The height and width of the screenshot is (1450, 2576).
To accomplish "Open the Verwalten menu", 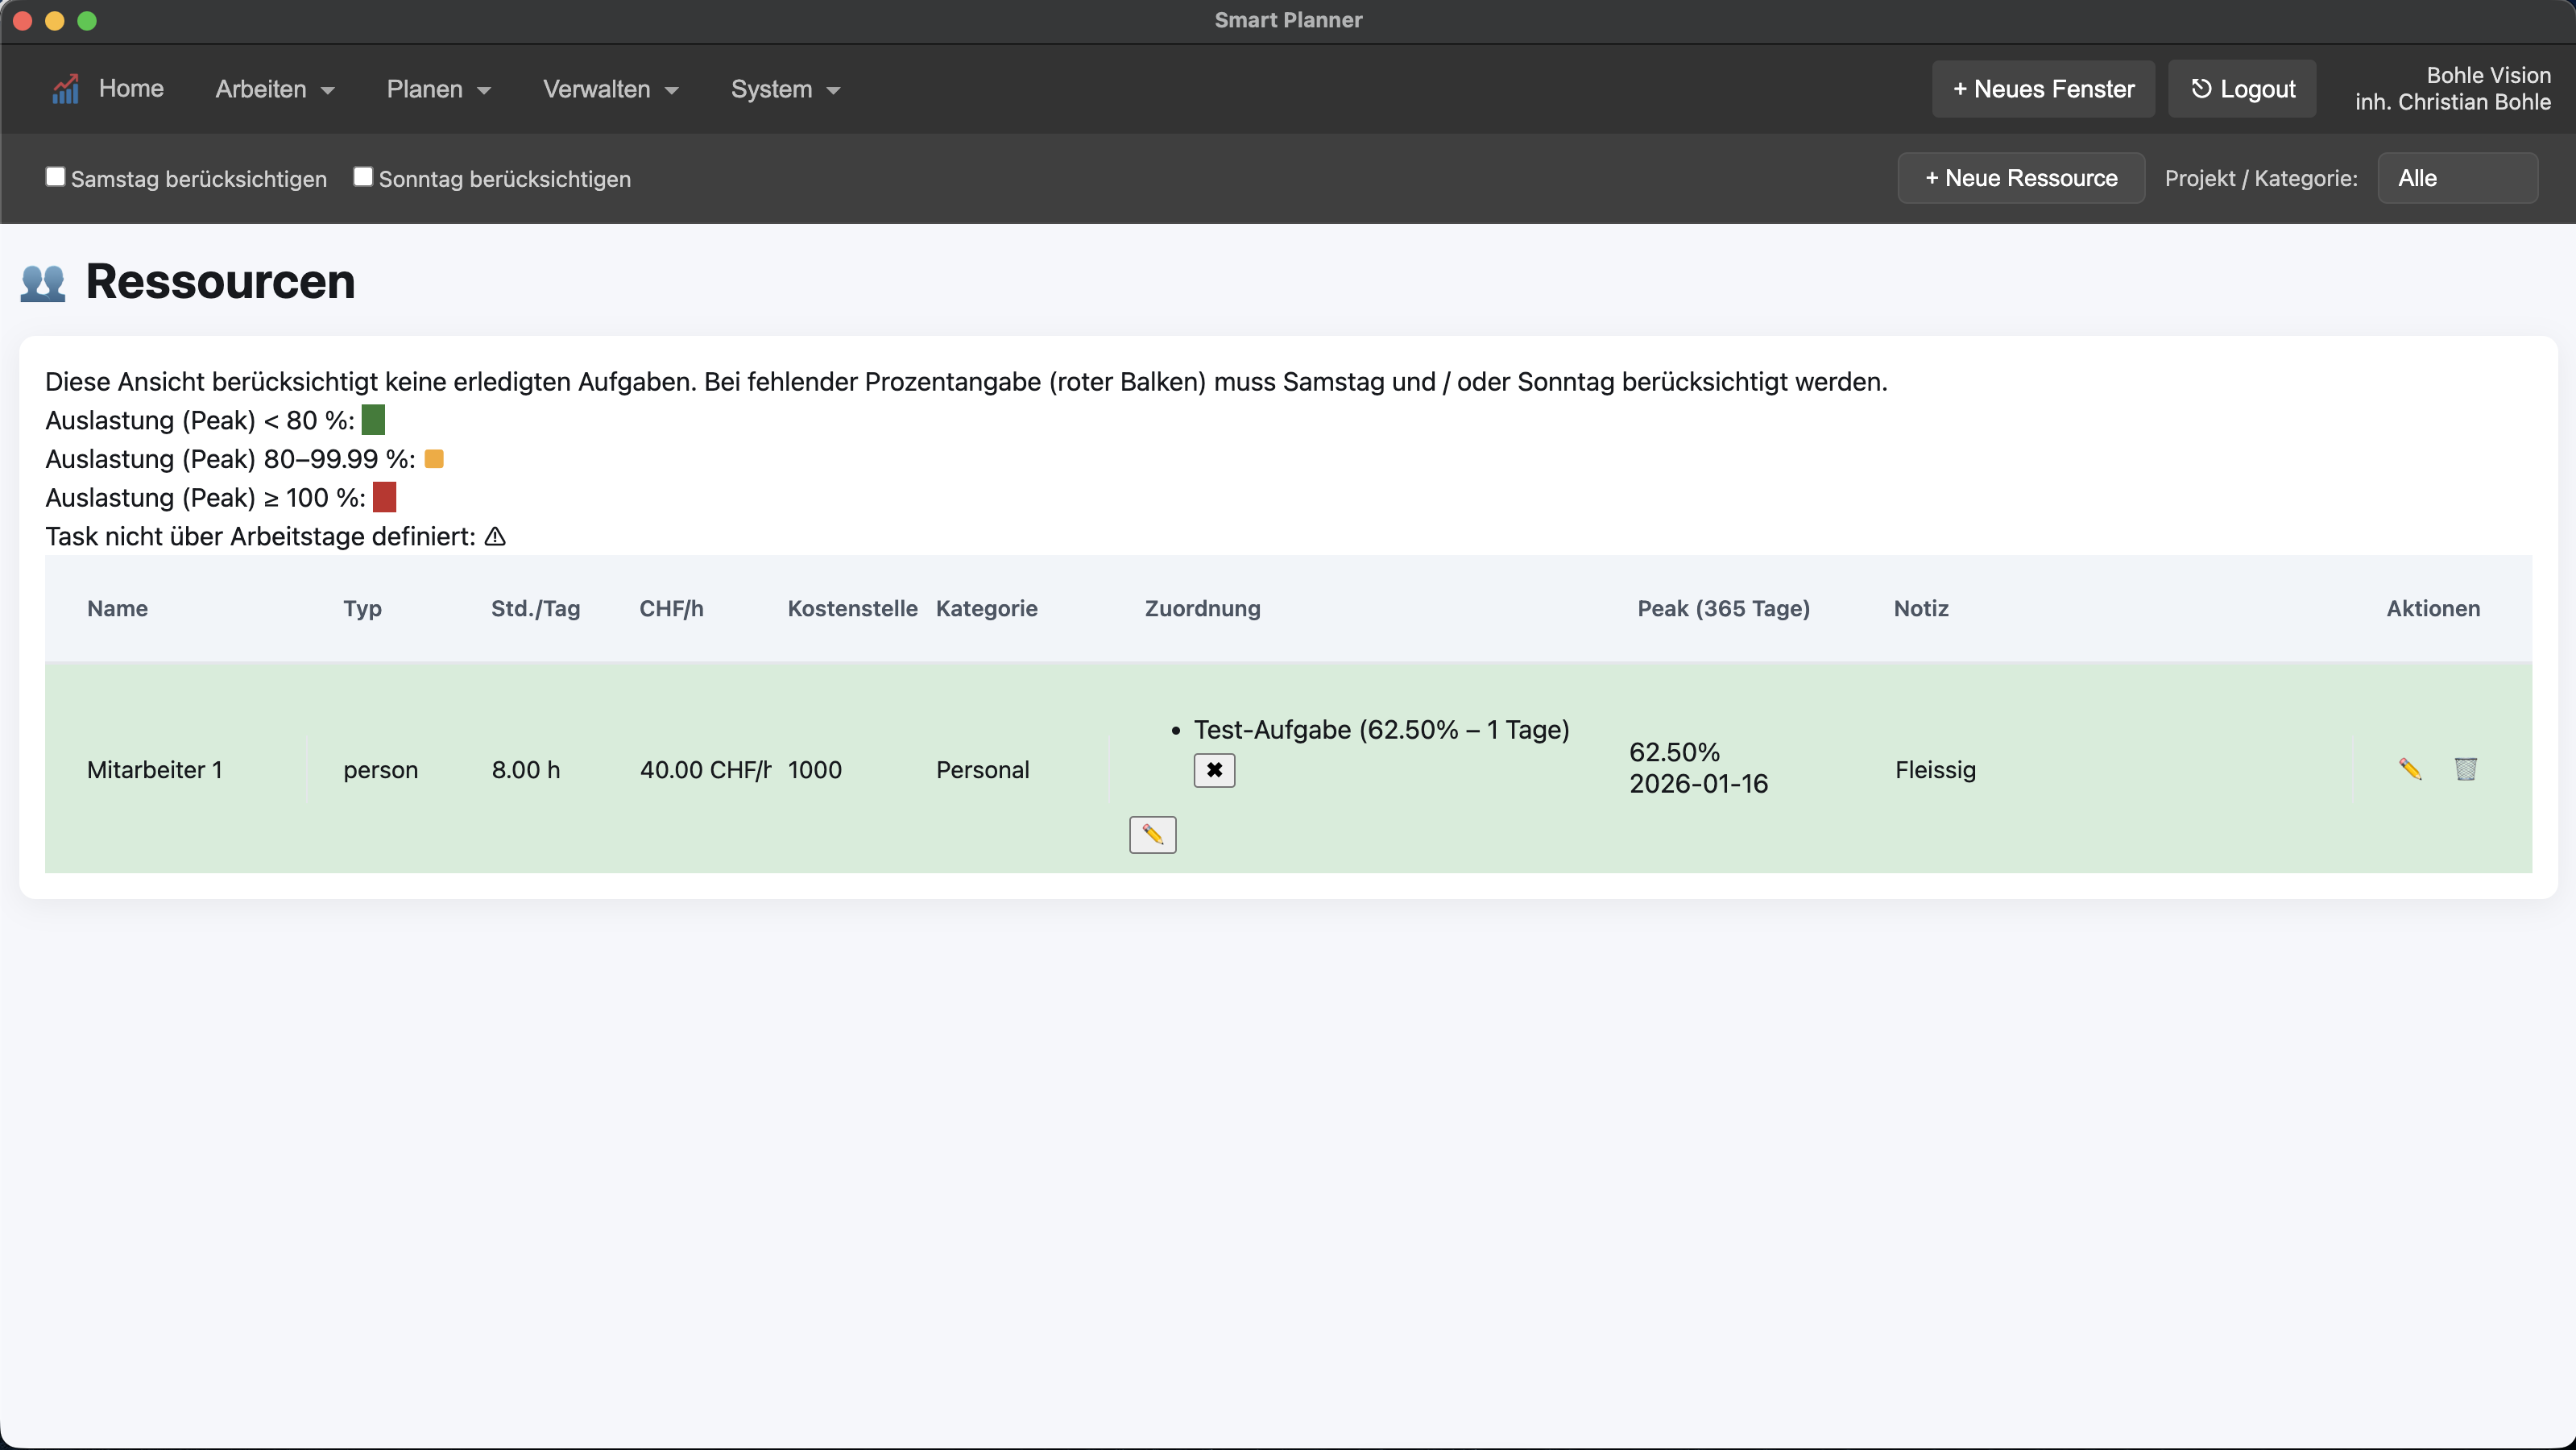I will [610, 89].
